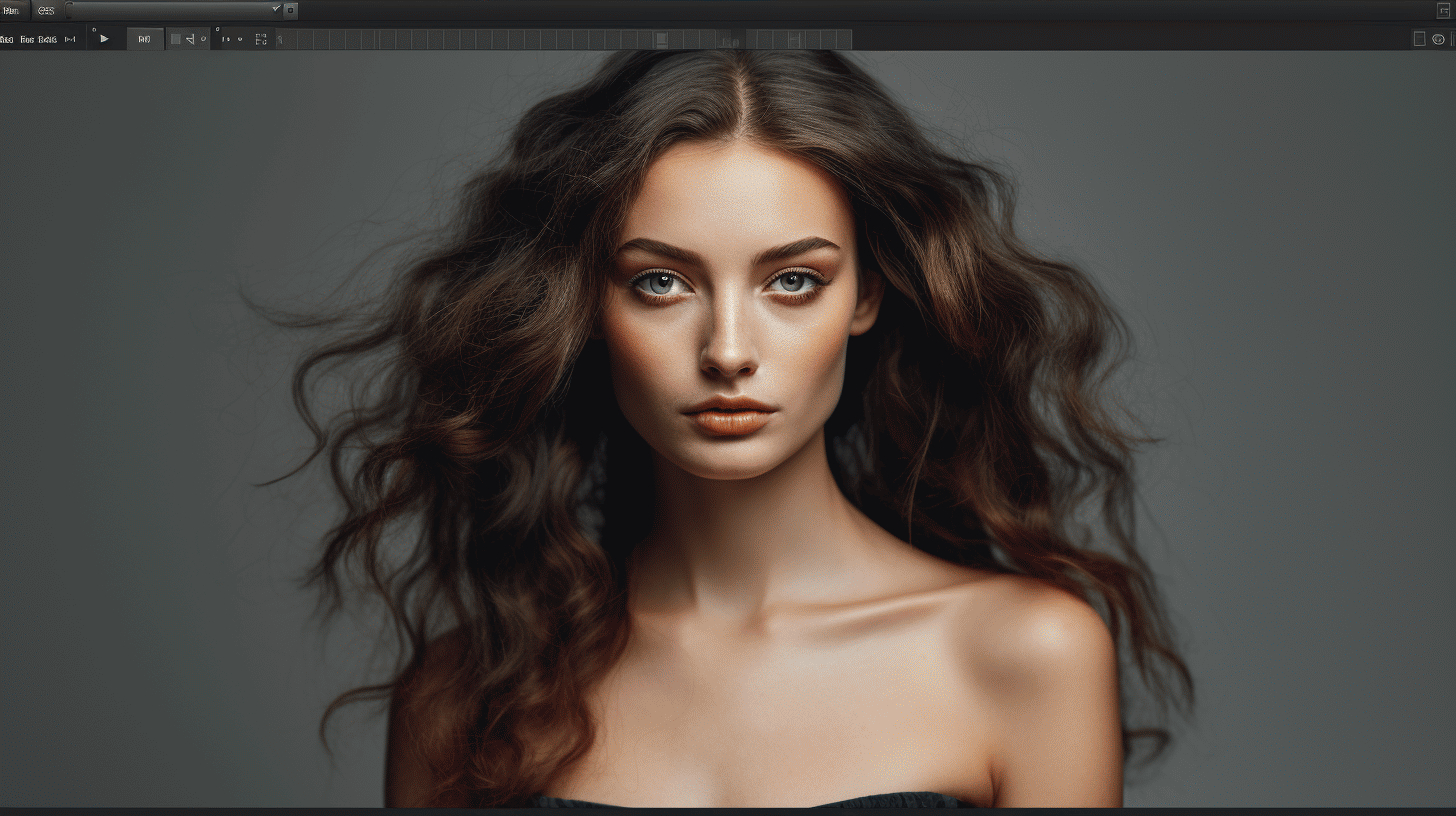The image size is (1456, 816).
Task: Click the small square button beside the dropdown
Action: tap(290, 10)
